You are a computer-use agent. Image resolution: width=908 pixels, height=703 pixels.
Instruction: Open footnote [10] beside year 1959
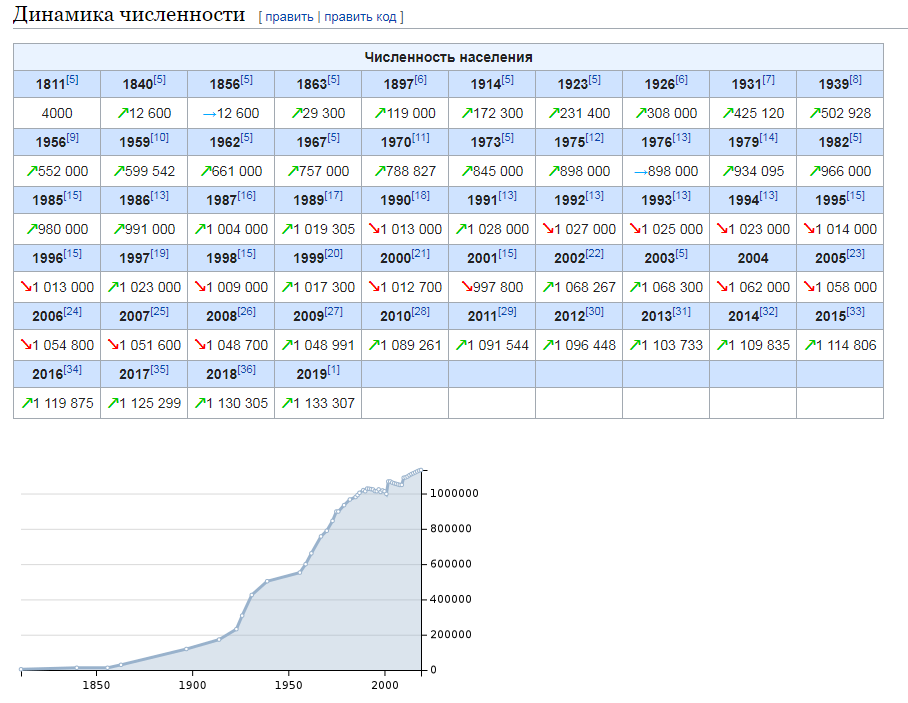click(x=159, y=138)
